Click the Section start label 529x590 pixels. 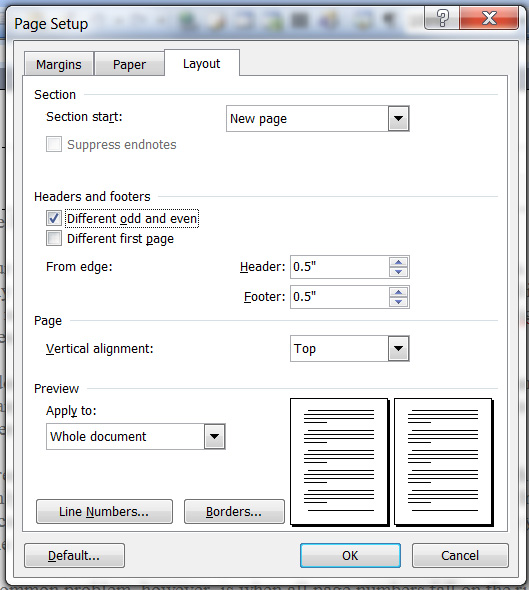84,117
